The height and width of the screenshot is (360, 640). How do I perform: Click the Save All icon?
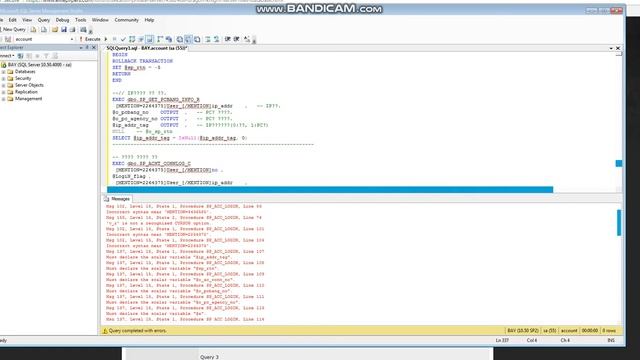[72, 29]
